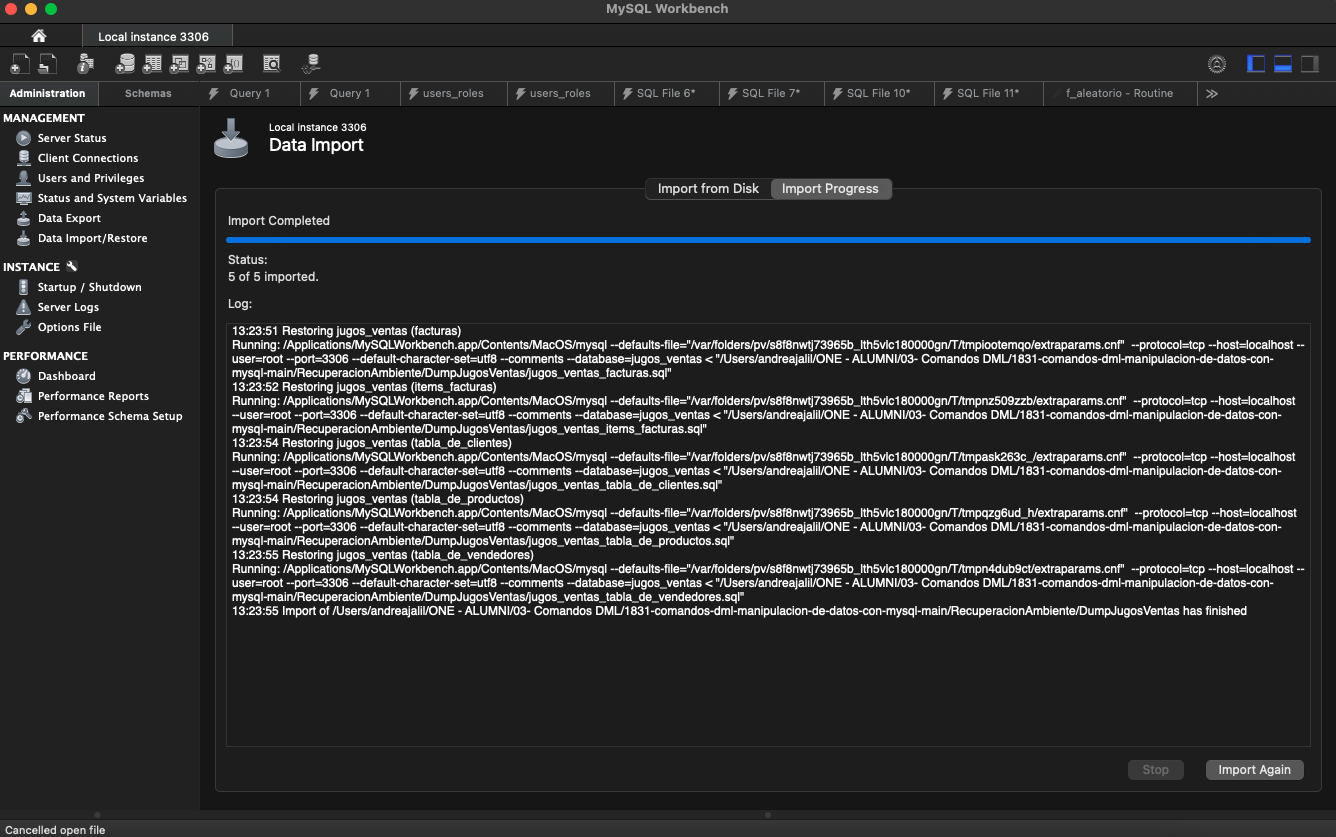1336x837 pixels.
Task: Click the import progress bar
Action: click(768, 240)
